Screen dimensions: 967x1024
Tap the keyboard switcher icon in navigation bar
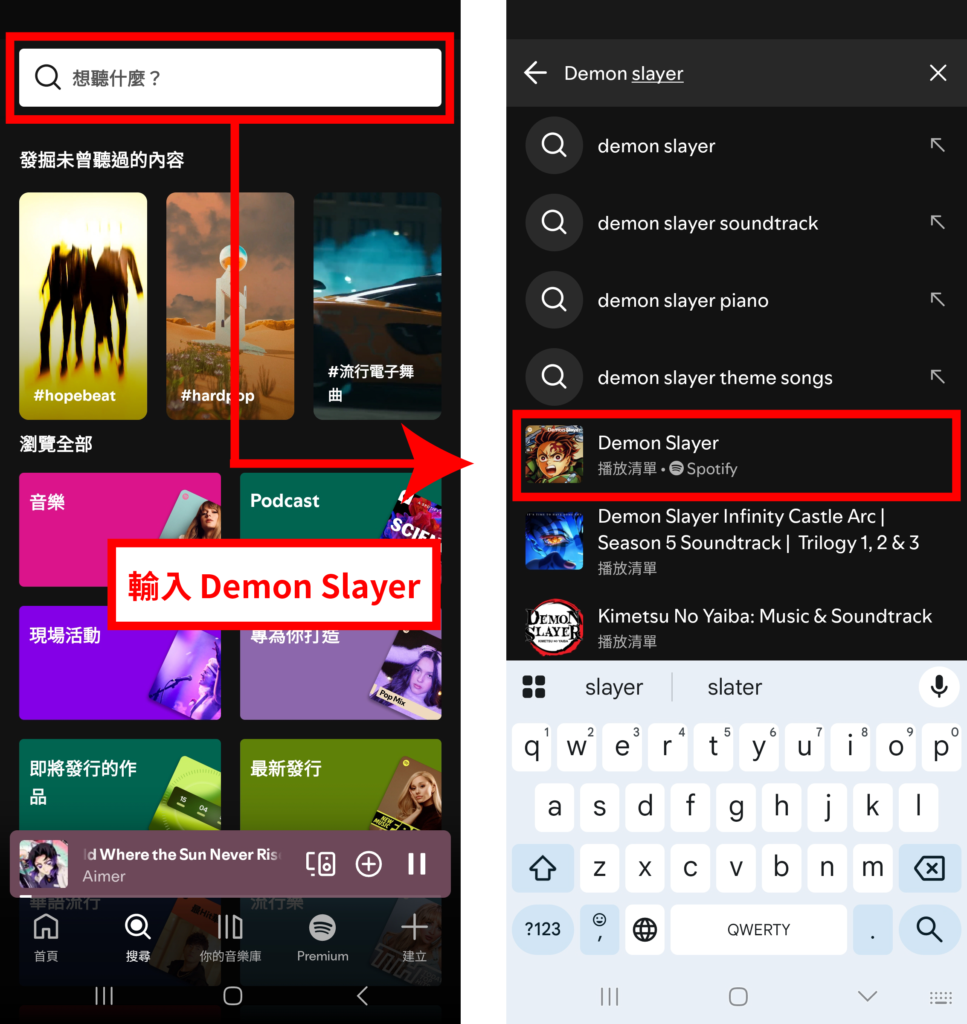[941, 997]
